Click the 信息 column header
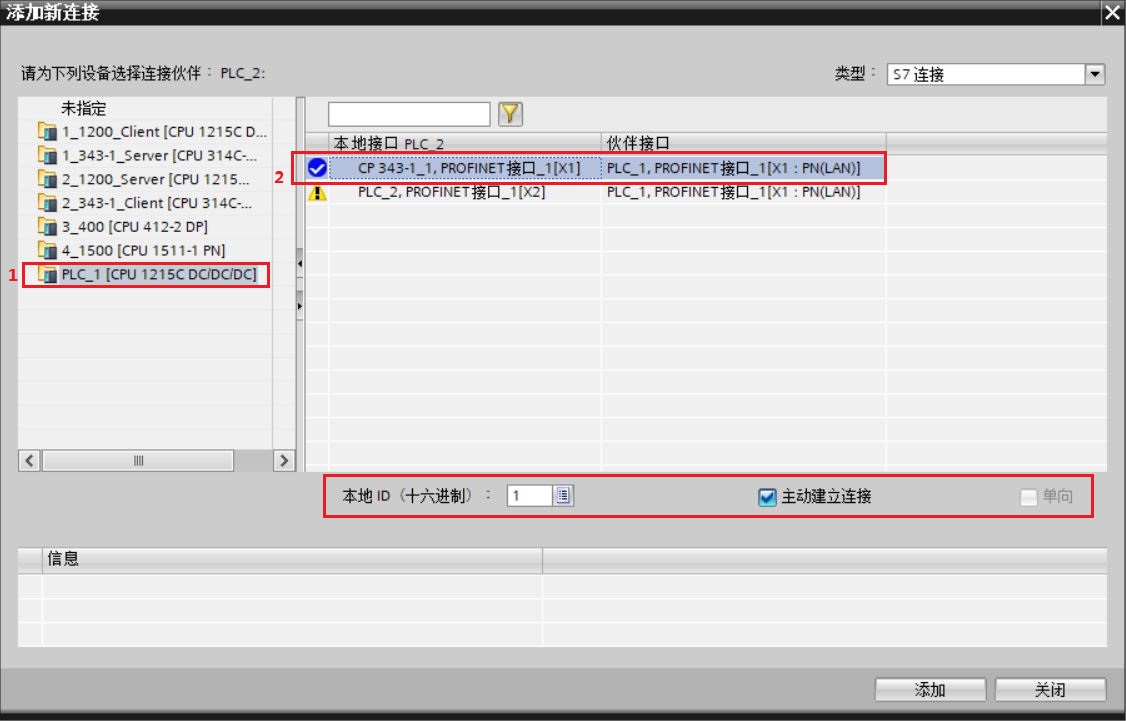Image resolution: width=1126 pixels, height=721 pixels. (292, 559)
